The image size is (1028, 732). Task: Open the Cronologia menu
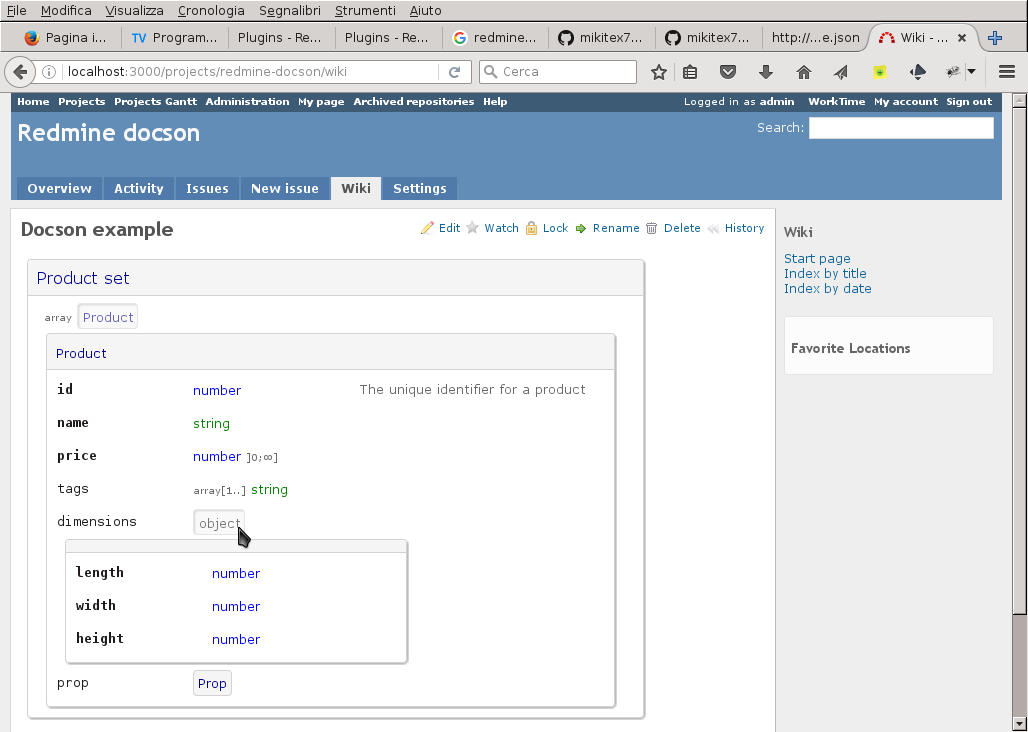[x=211, y=10]
